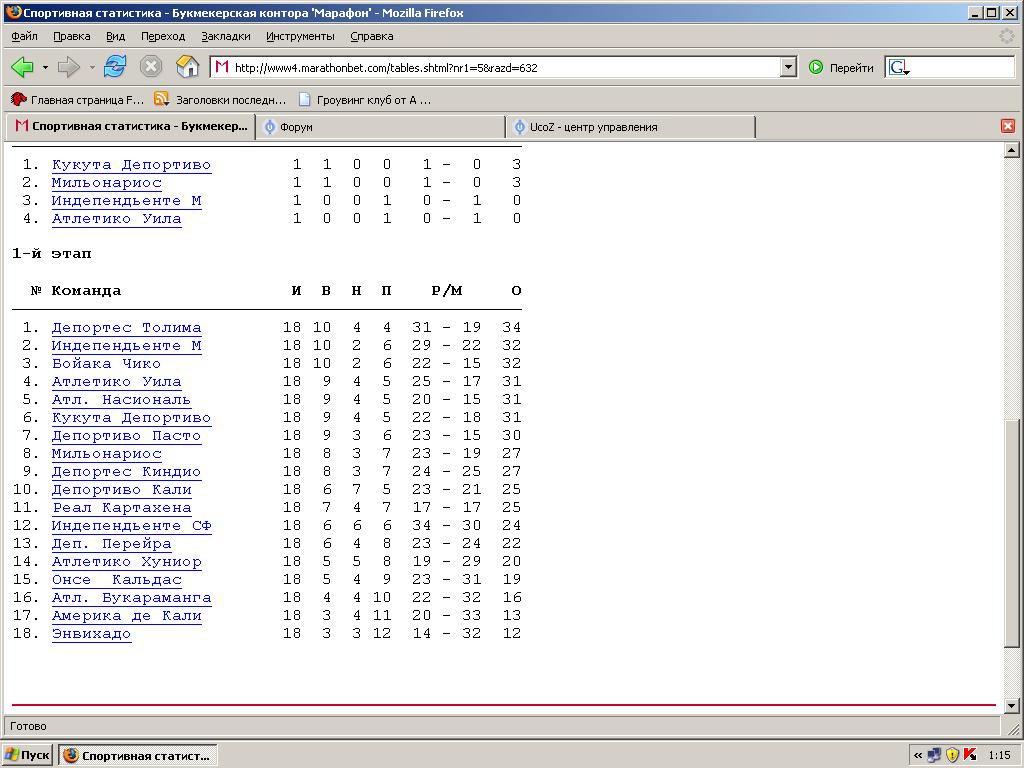Click the Stop loading icon

pyautogui.click(x=150, y=67)
